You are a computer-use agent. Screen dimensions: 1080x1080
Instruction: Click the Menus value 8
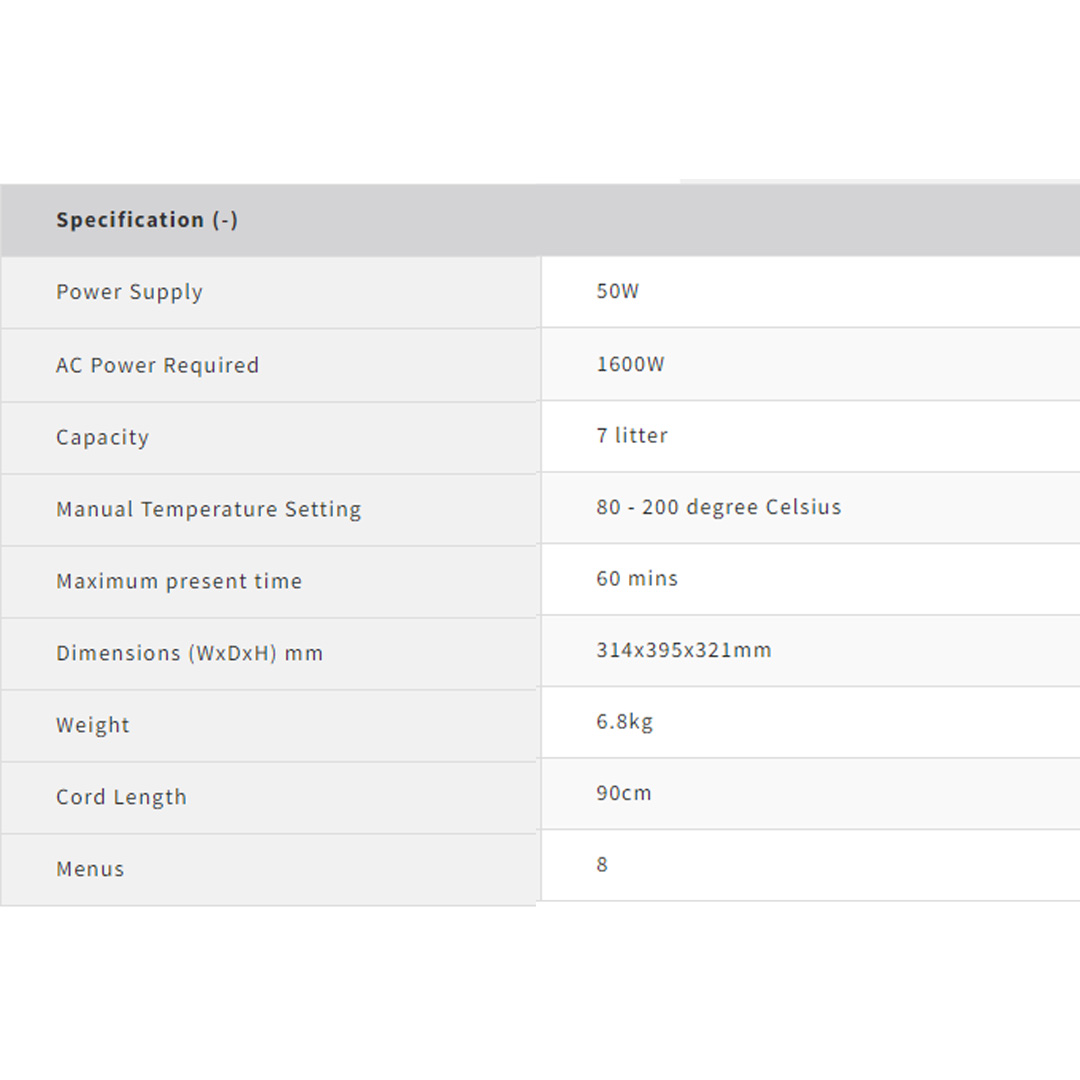tap(602, 864)
